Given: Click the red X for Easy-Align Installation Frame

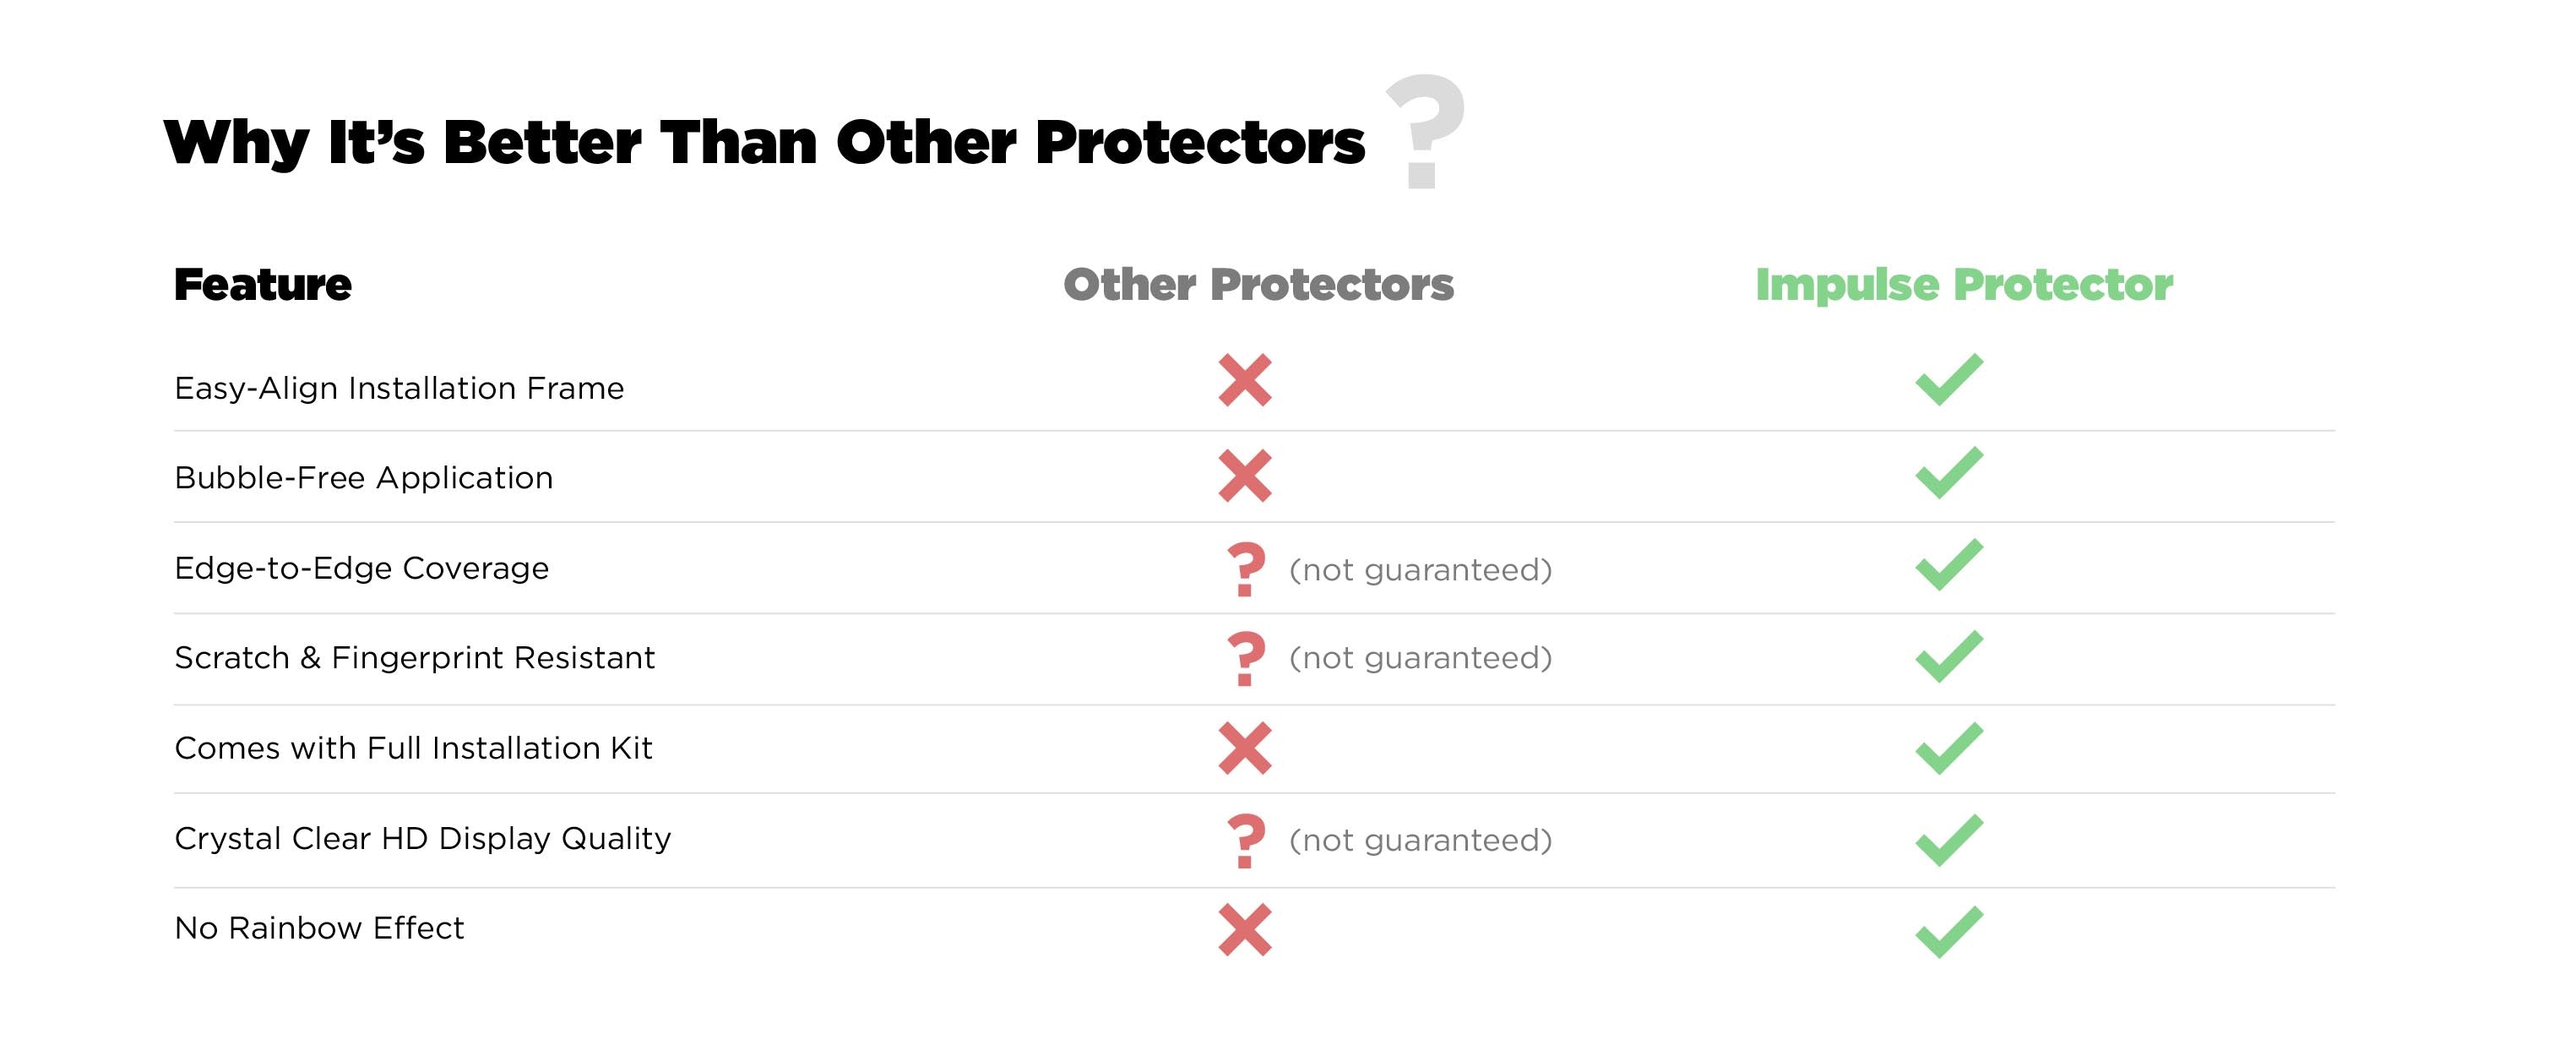Looking at the screenshot, I should click(1245, 380).
